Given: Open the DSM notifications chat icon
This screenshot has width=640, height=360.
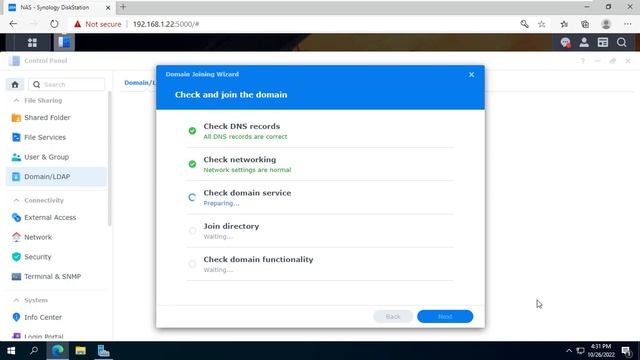Looking at the screenshot, I should coord(565,42).
